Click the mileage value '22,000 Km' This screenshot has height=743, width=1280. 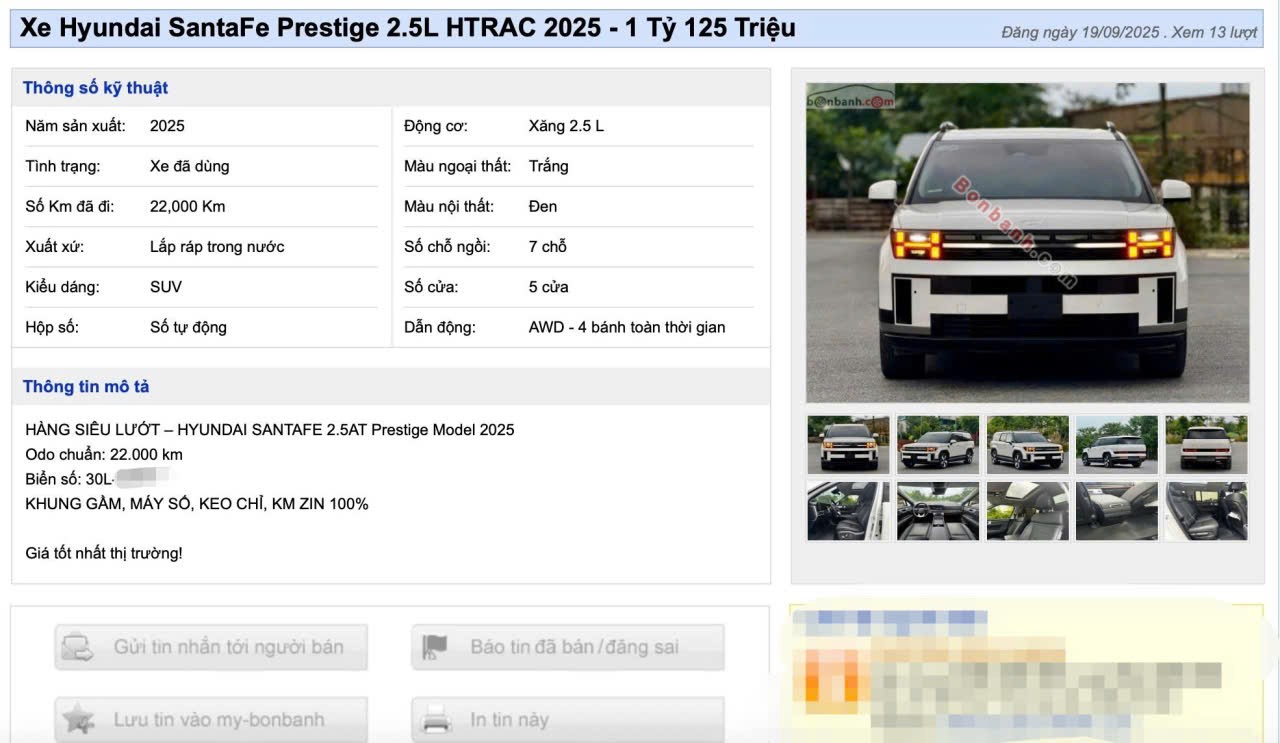(x=187, y=206)
